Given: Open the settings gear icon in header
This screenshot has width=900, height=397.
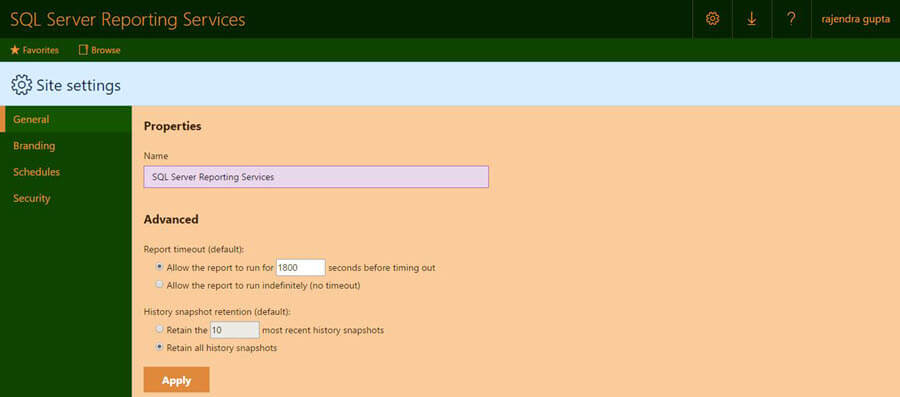Looking at the screenshot, I should 712,19.
